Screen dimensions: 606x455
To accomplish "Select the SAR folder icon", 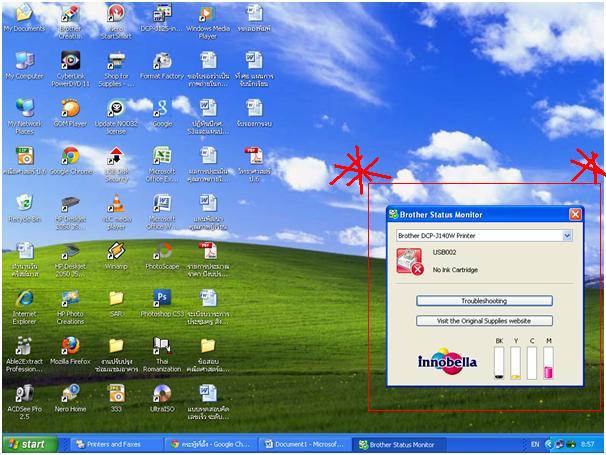I will pos(116,303).
